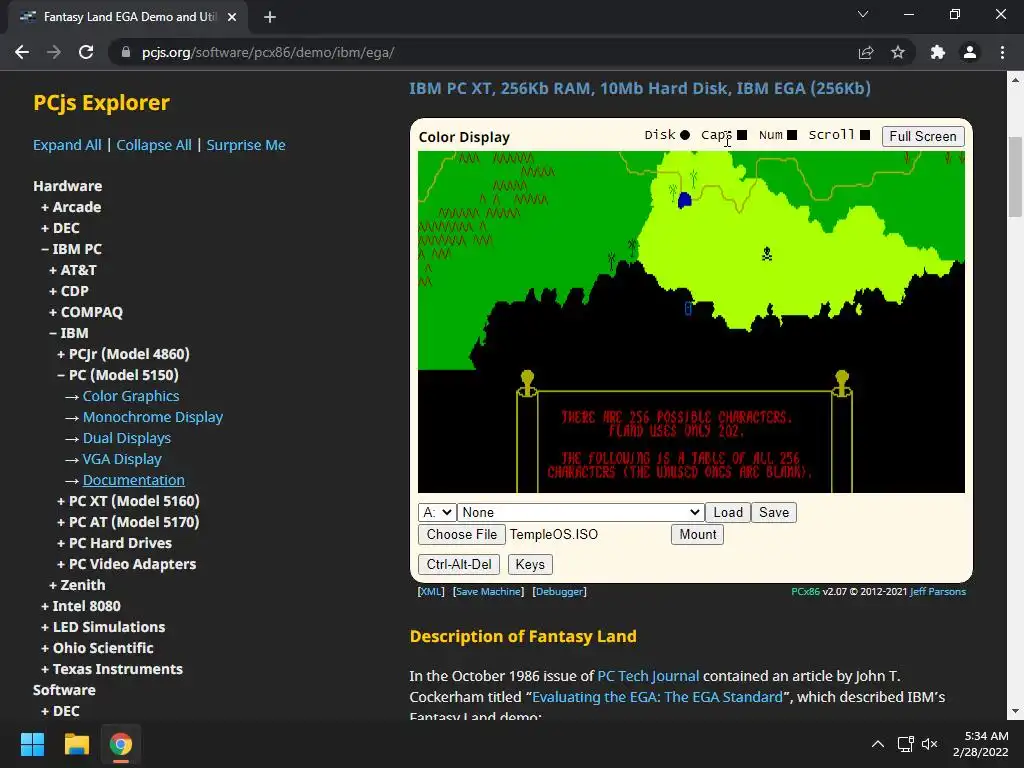Screen dimensions: 1024x768
Task: Open File Explorer from taskbar
Action: pyautogui.click(x=76, y=744)
